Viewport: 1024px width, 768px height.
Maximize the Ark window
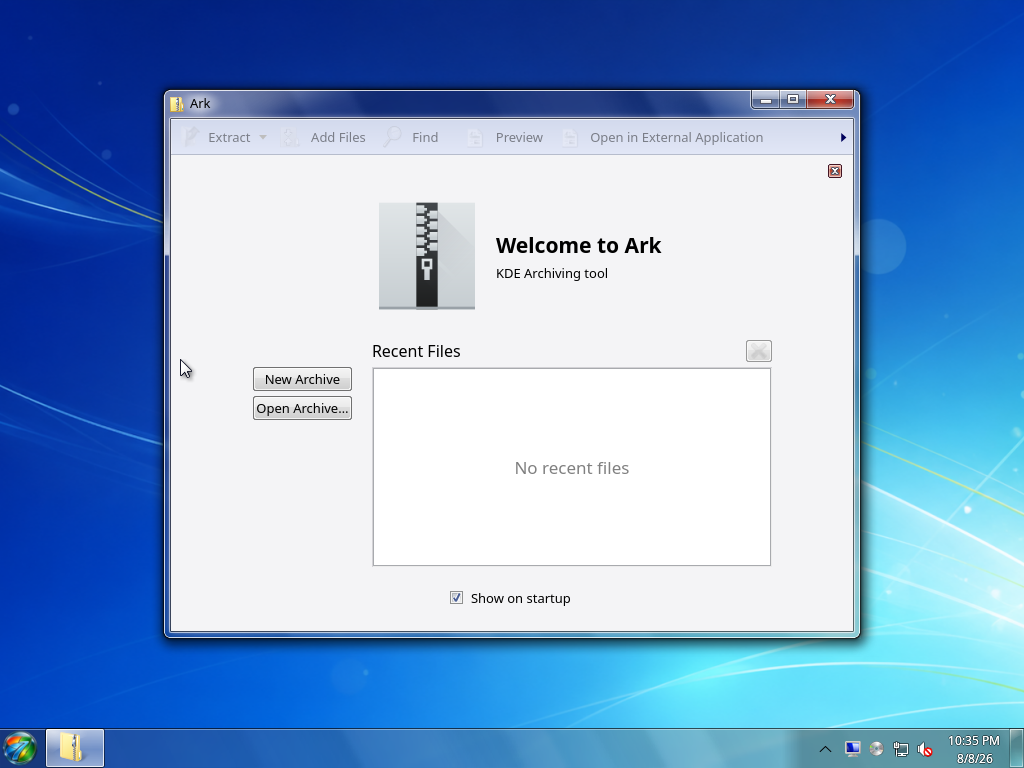[793, 99]
